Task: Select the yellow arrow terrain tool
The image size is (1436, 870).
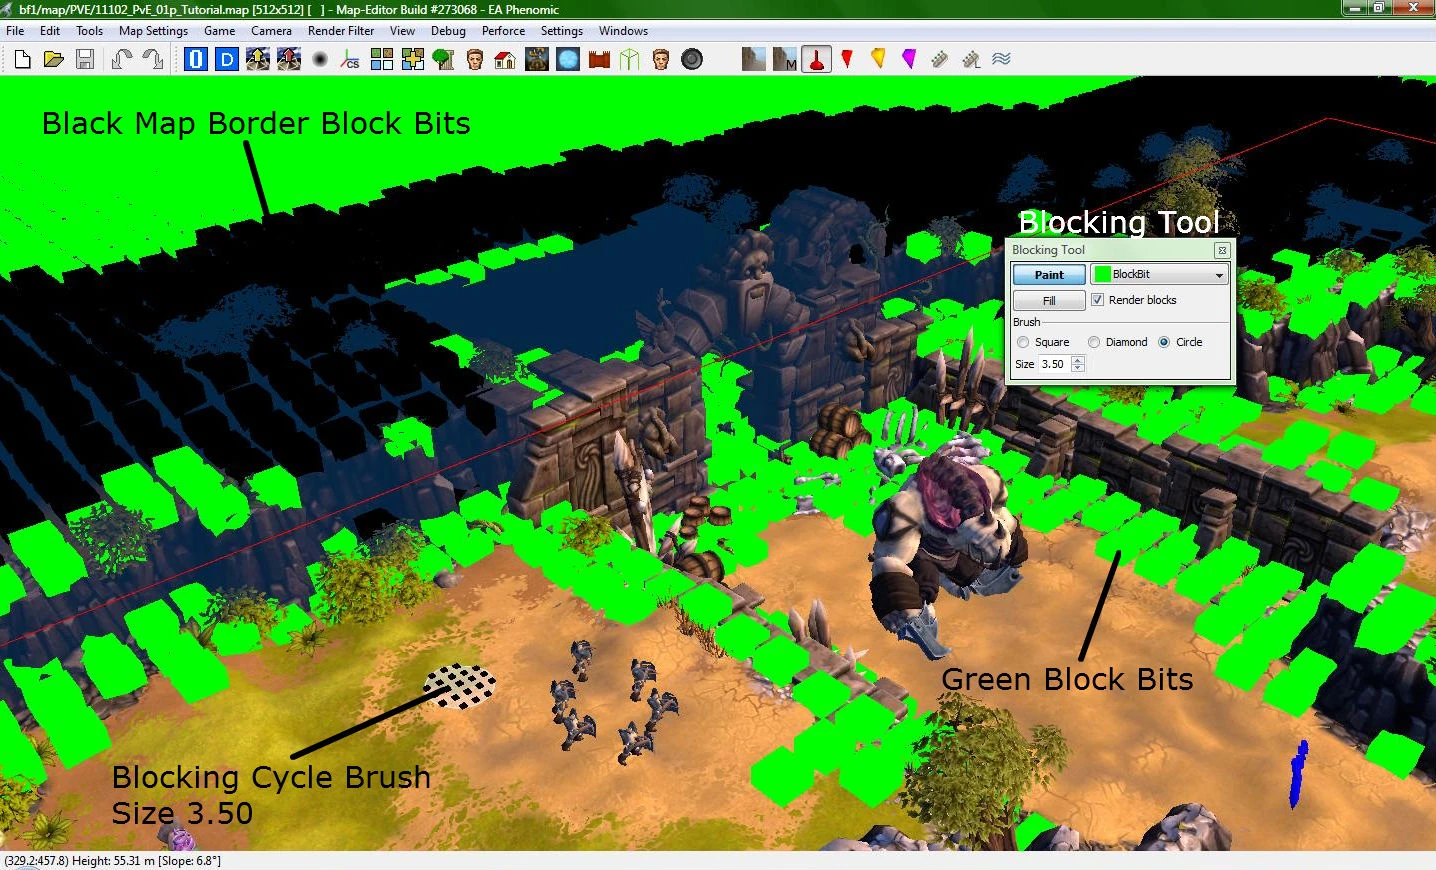Action: tap(258, 60)
